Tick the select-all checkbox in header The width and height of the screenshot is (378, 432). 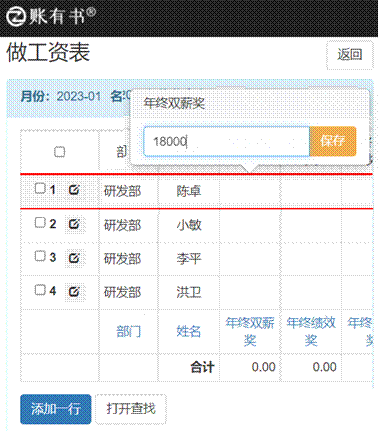(x=60, y=152)
